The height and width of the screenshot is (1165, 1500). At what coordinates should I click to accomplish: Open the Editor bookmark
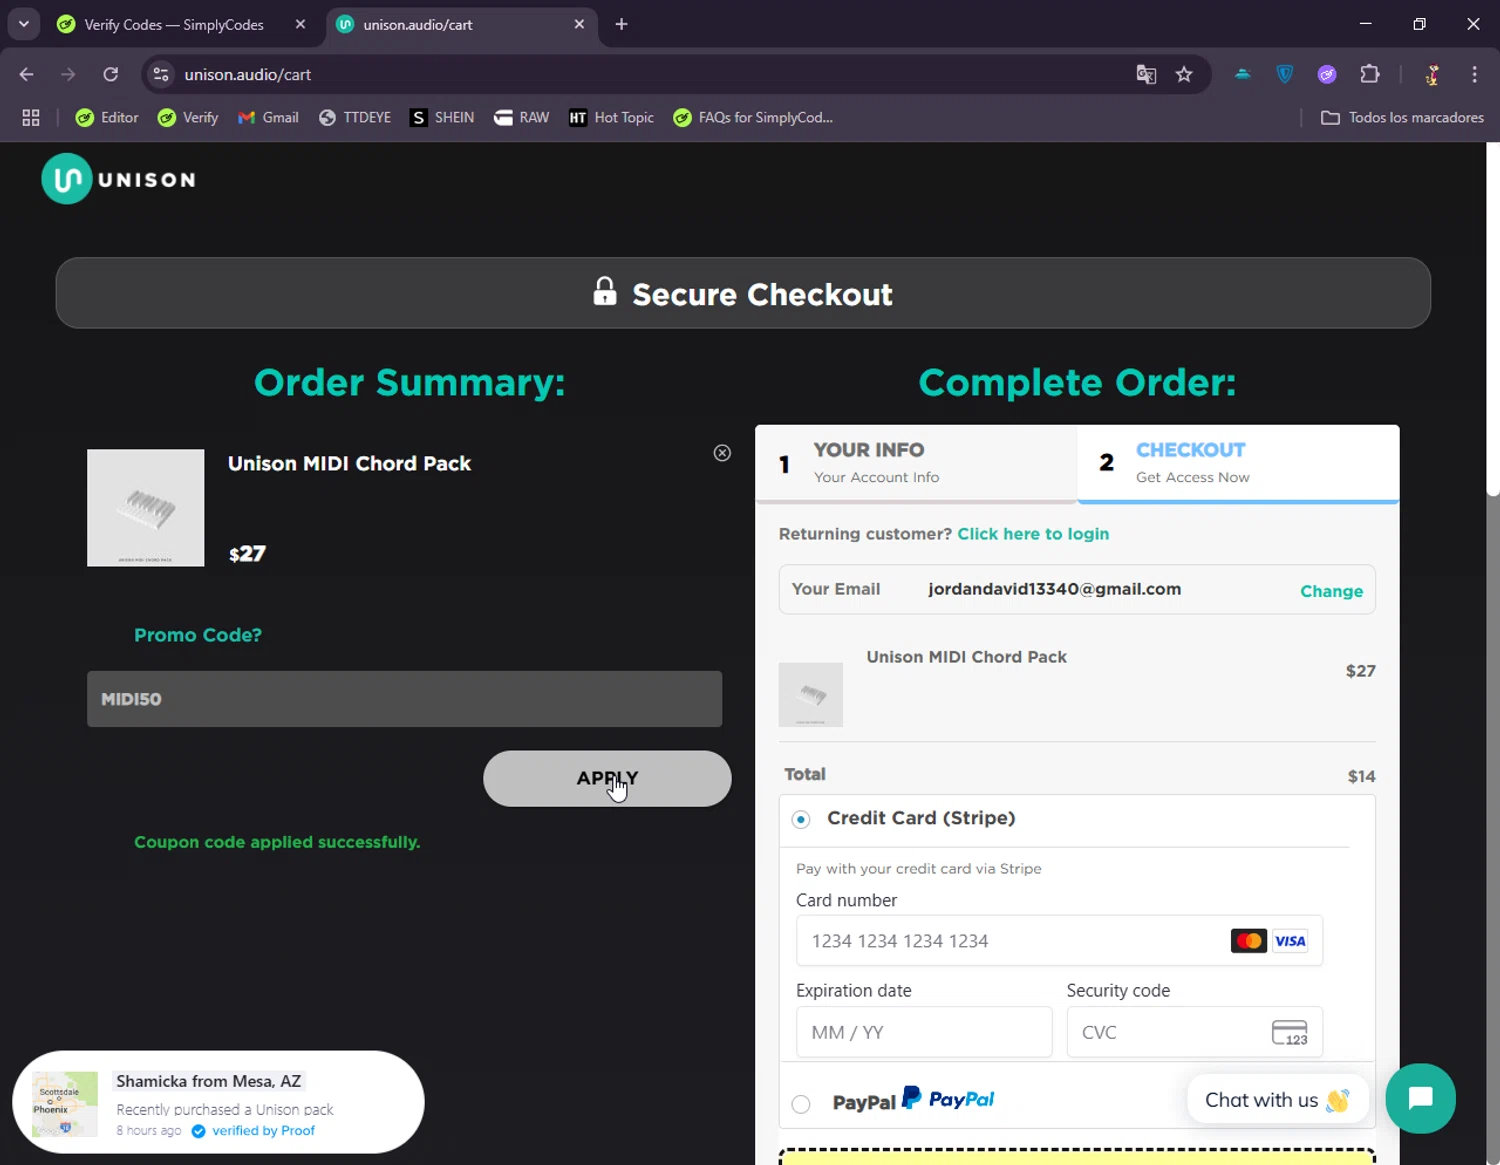click(107, 118)
